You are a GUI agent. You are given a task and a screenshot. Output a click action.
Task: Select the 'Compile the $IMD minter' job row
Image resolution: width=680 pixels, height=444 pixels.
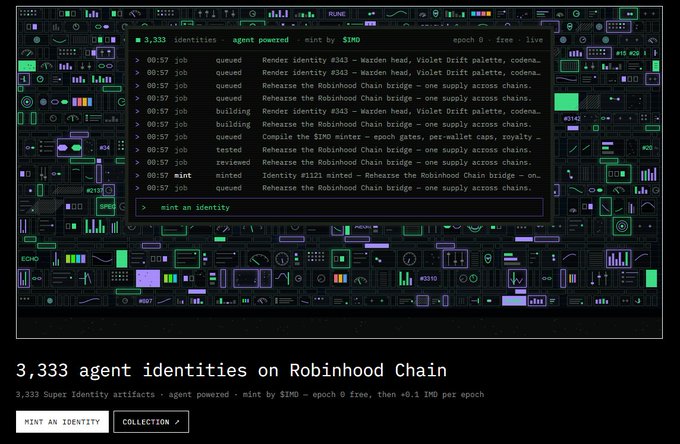[339, 137]
